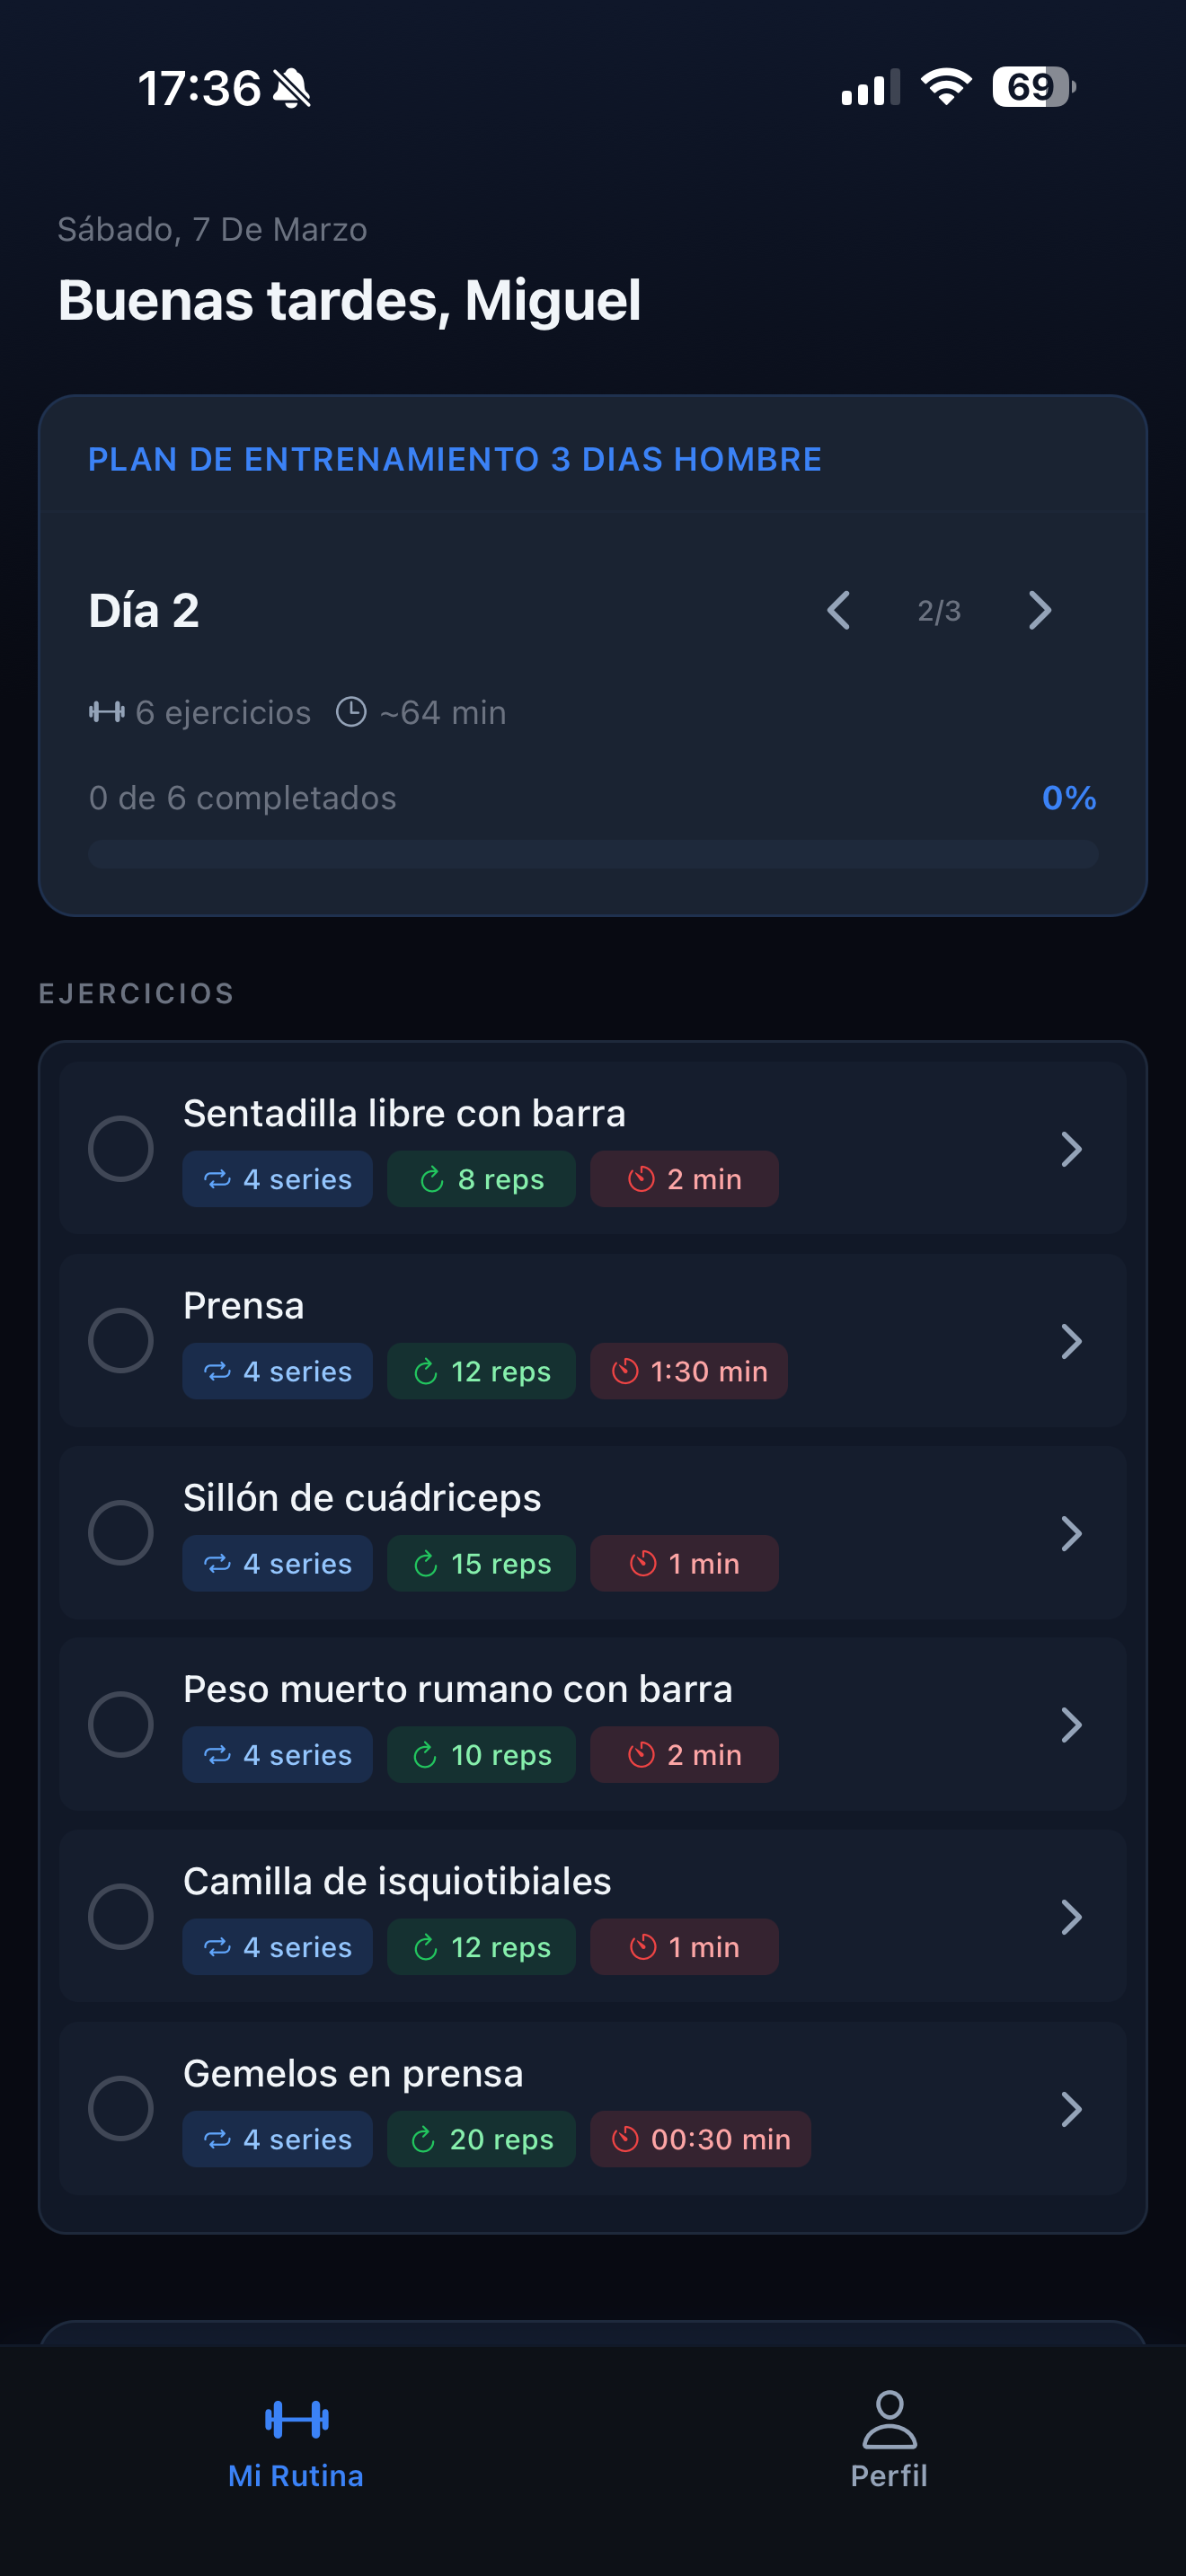Screen dimensions: 1186x2576
Task: Tap the dumbbell icon in Mi Rutina
Action: click(296, 2419)
